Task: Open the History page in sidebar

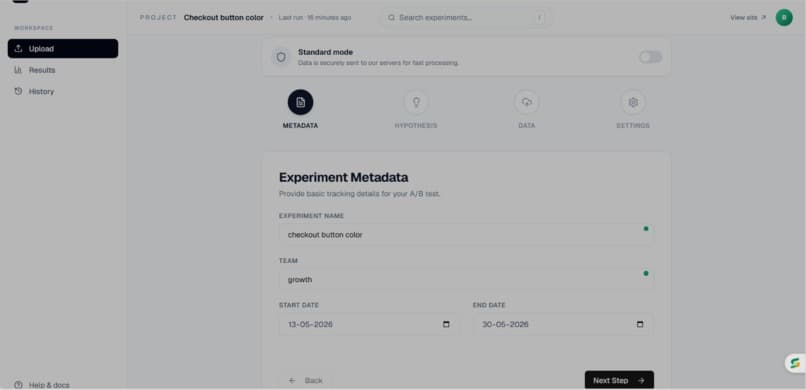Action: point(63,91)
